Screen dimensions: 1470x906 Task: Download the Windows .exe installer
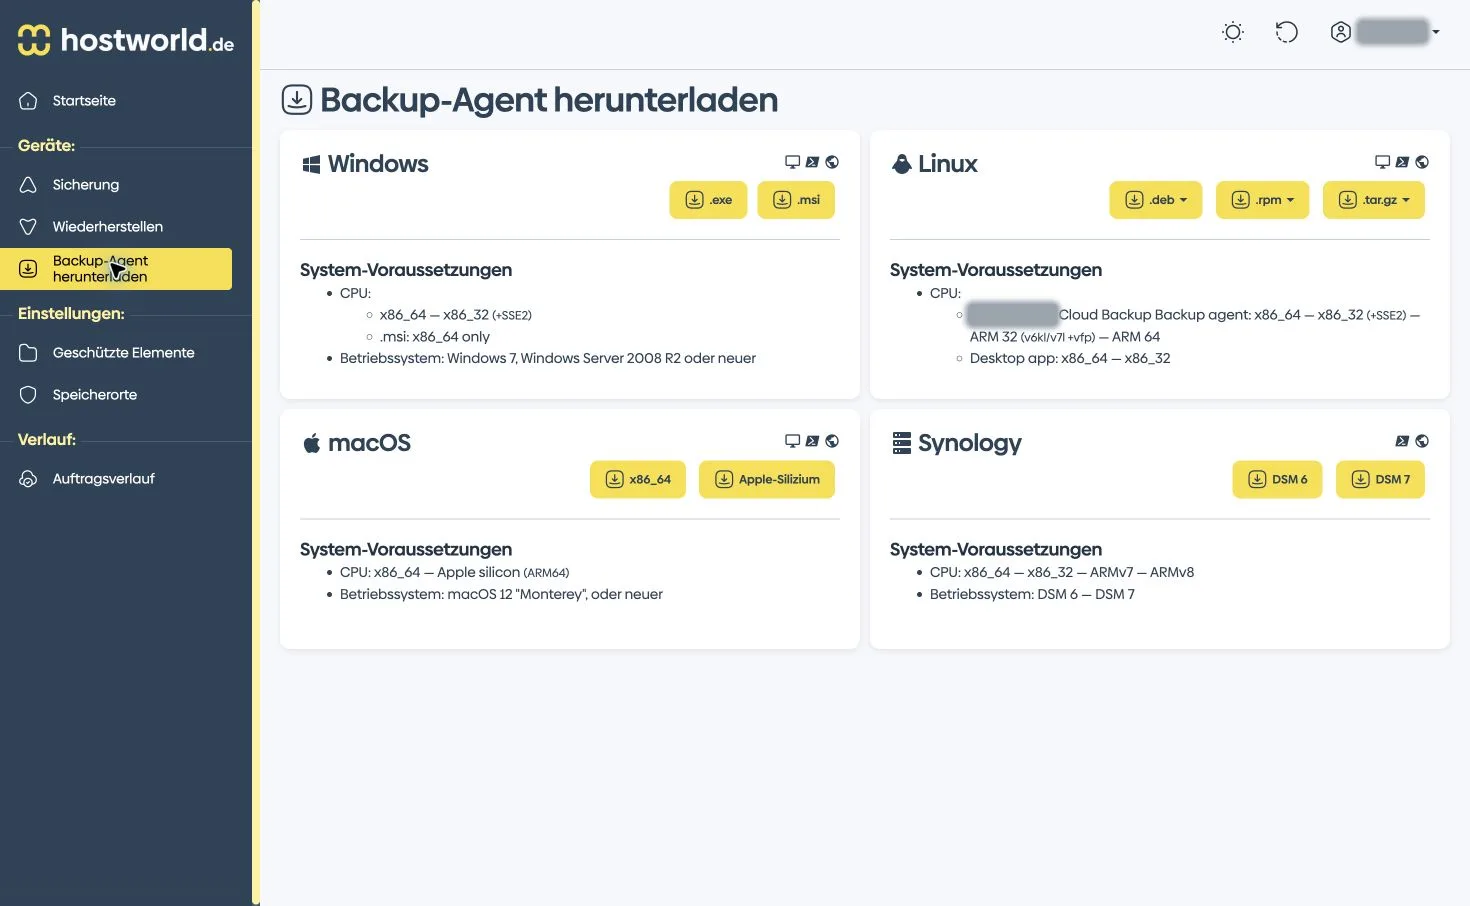coord(708,200)
